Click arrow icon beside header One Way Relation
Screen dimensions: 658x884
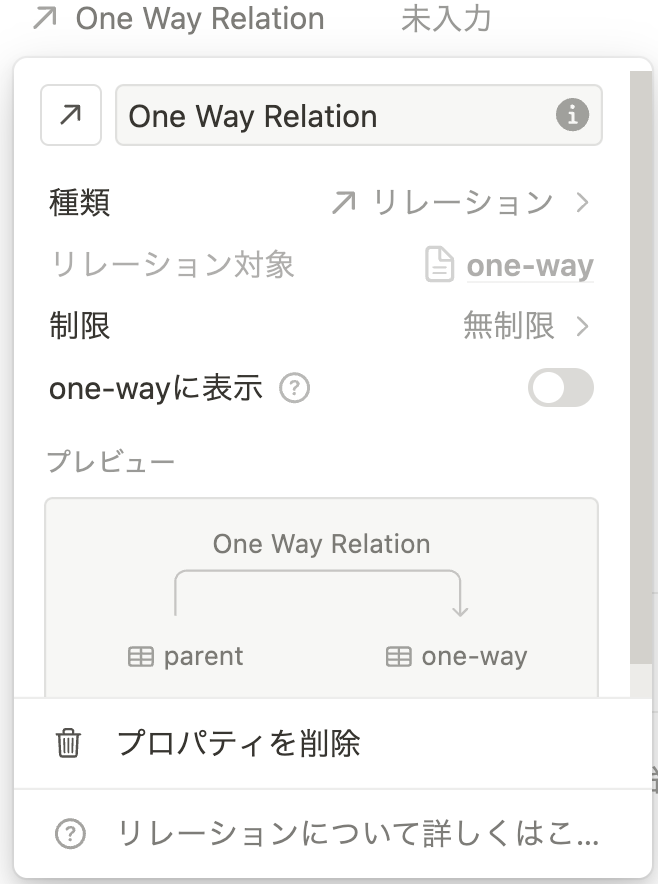click(x=45, y=17)
